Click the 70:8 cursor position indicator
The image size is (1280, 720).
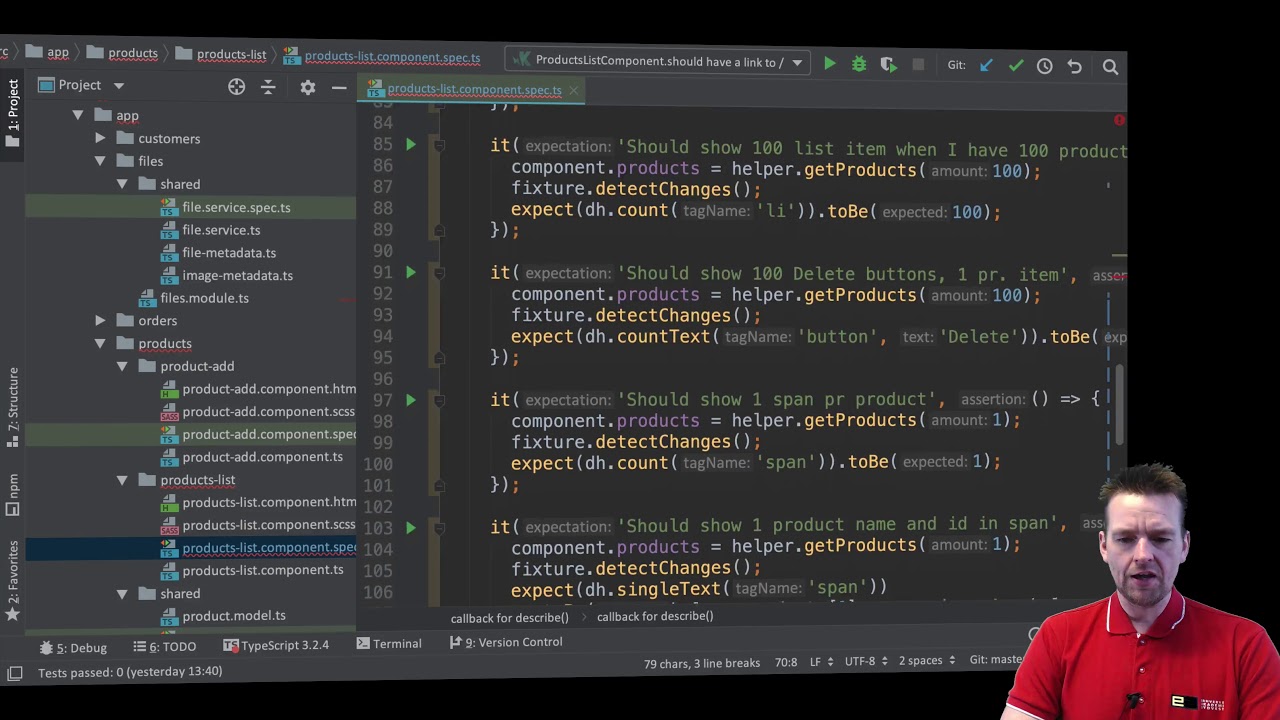tap(785, 662)
